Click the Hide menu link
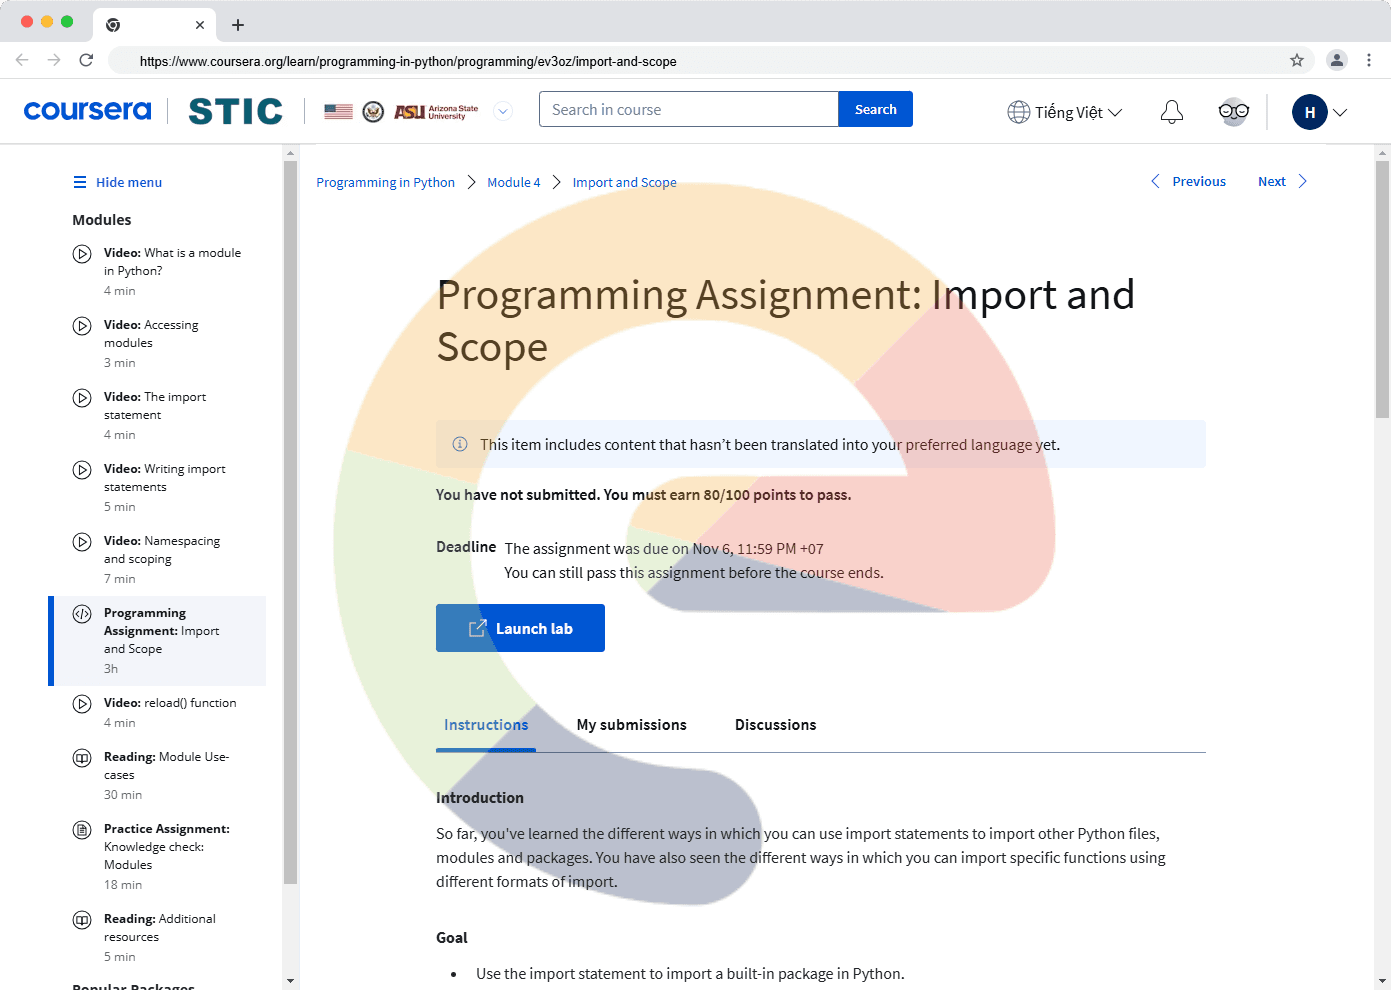This screenshot has height=990, width=1391. (129, 182)
